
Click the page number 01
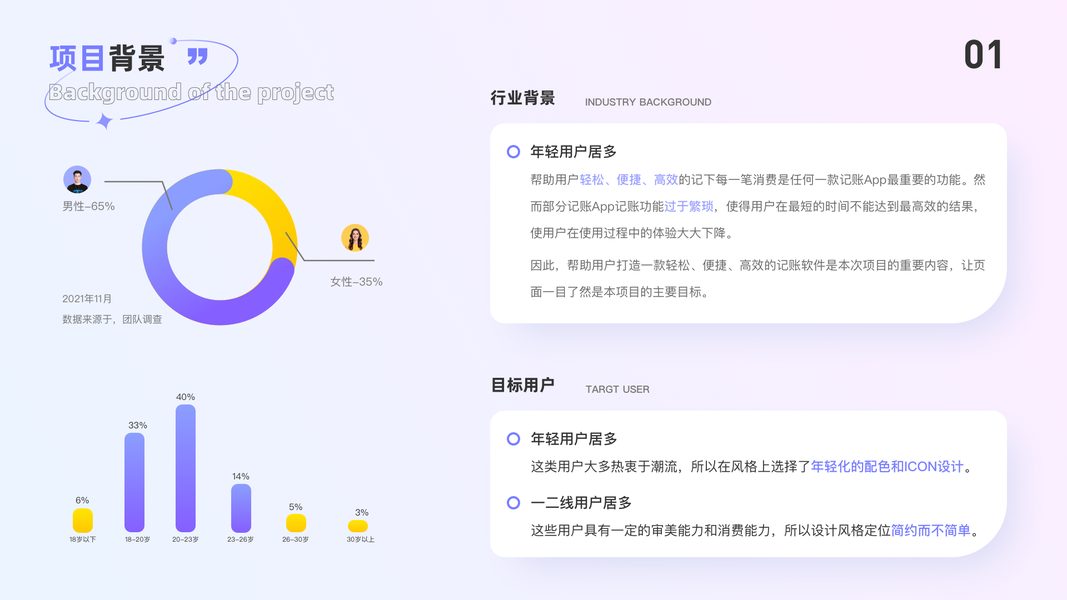pos(983,55)
